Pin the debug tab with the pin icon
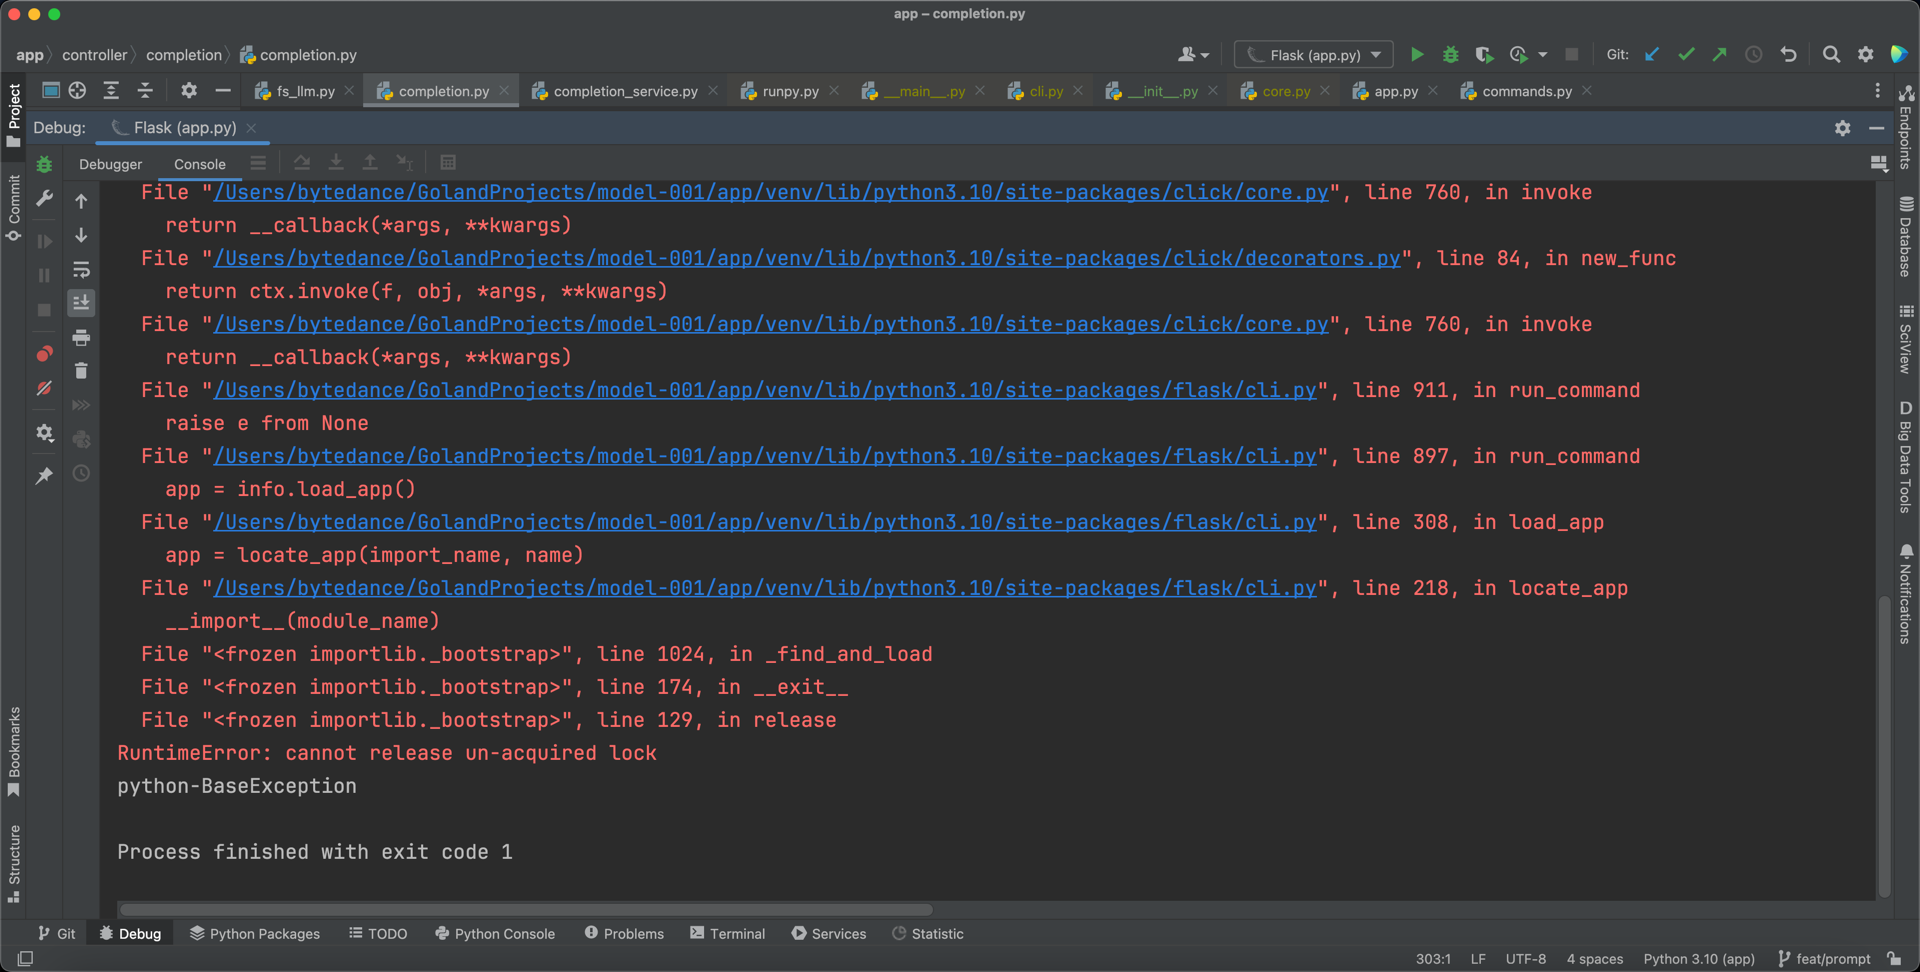Image resolution: width=1920 pixels, height=972 pixels. tap(44, 476)
